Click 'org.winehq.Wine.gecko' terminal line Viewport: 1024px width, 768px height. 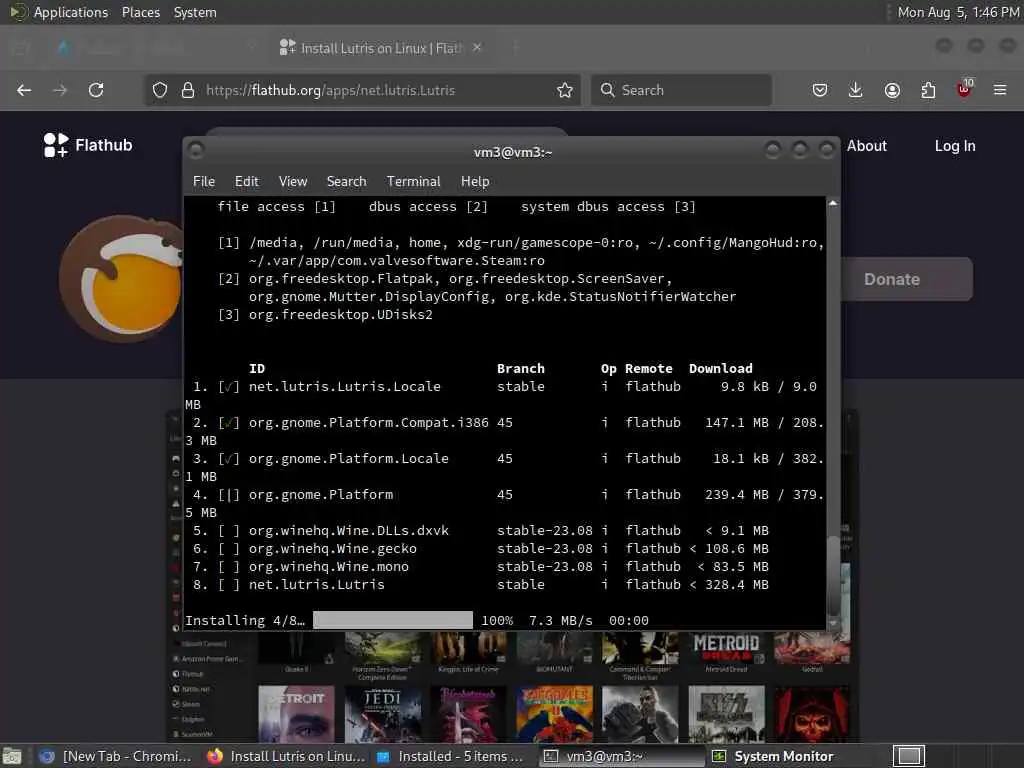click(332, 549)
